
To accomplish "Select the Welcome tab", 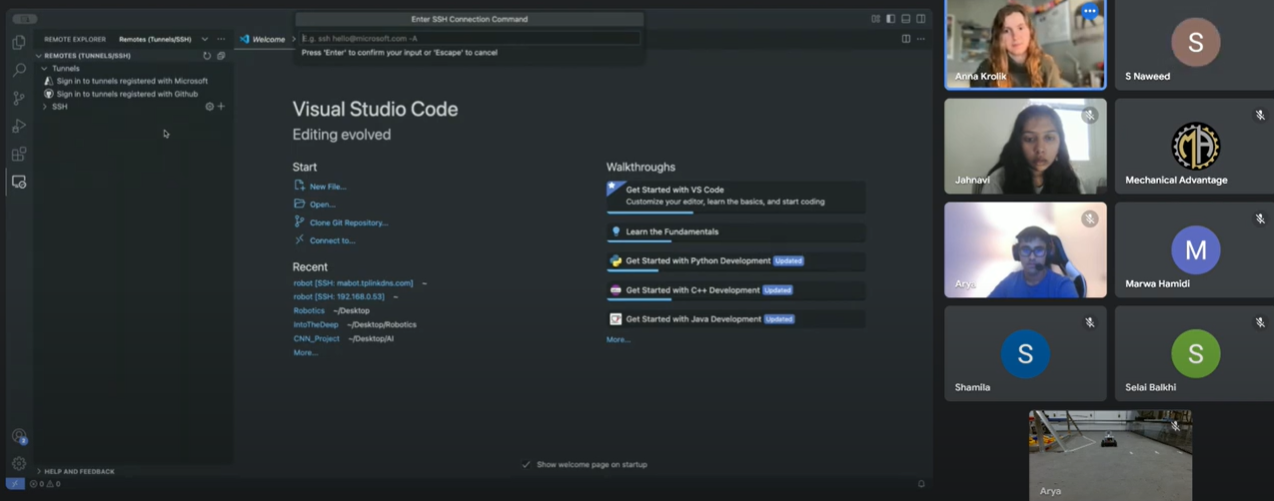I will point(267,39).
